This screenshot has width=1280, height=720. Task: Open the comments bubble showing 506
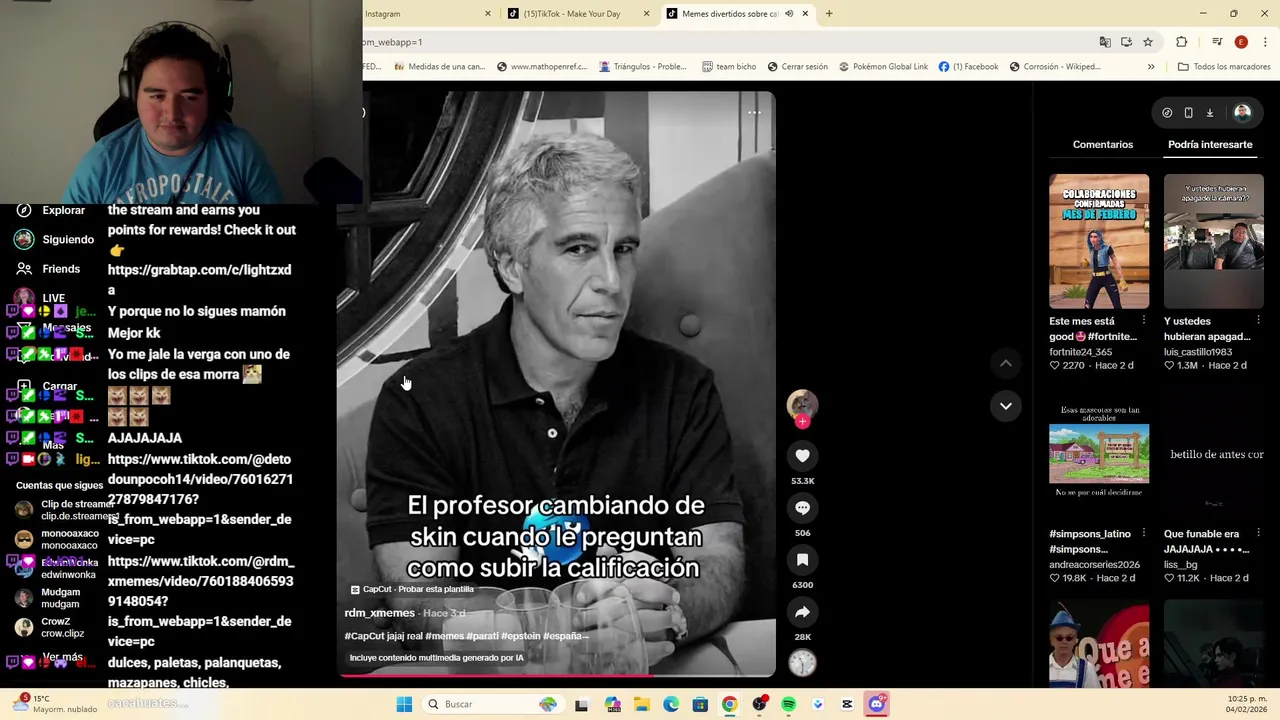[802, 508]
